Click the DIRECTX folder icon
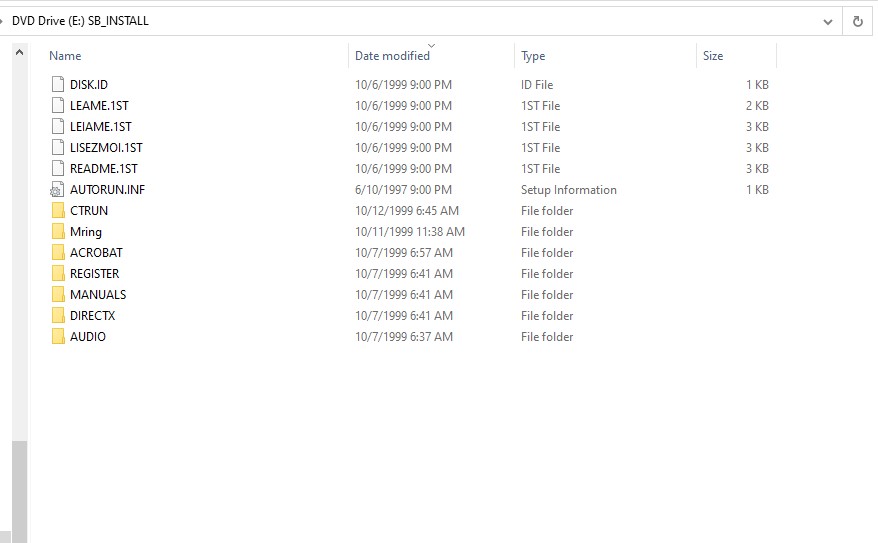 pyautogui.click(x=58, y=316)
